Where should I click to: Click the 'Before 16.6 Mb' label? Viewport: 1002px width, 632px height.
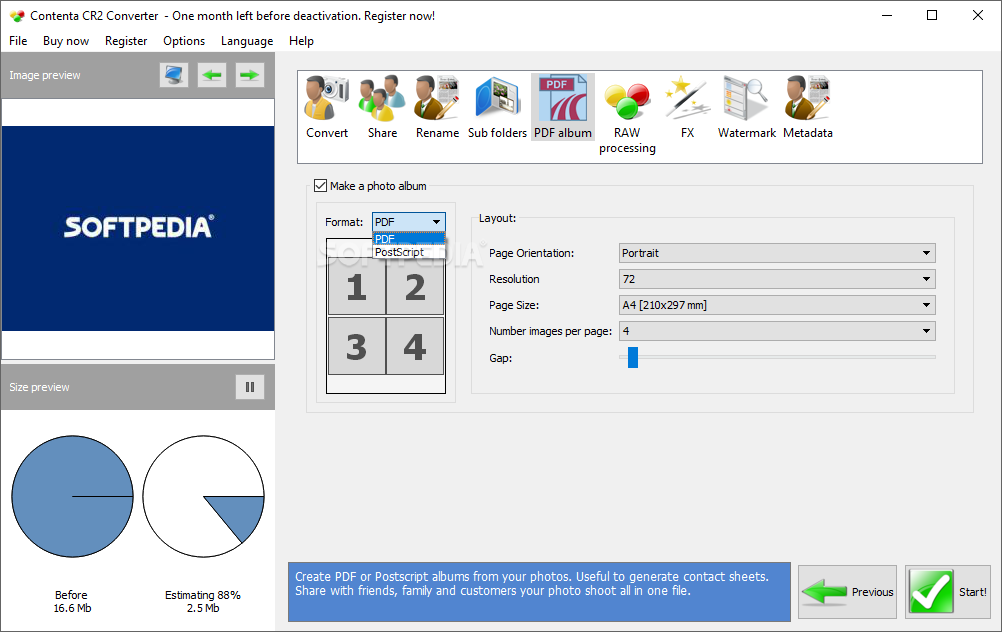click(x=72, y=601)
